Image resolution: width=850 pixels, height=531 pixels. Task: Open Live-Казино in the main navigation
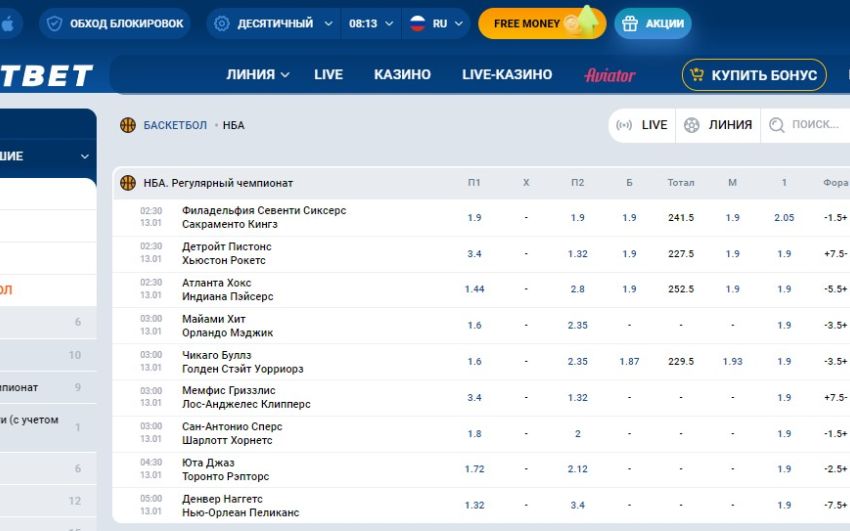click(x=507, y=75)
